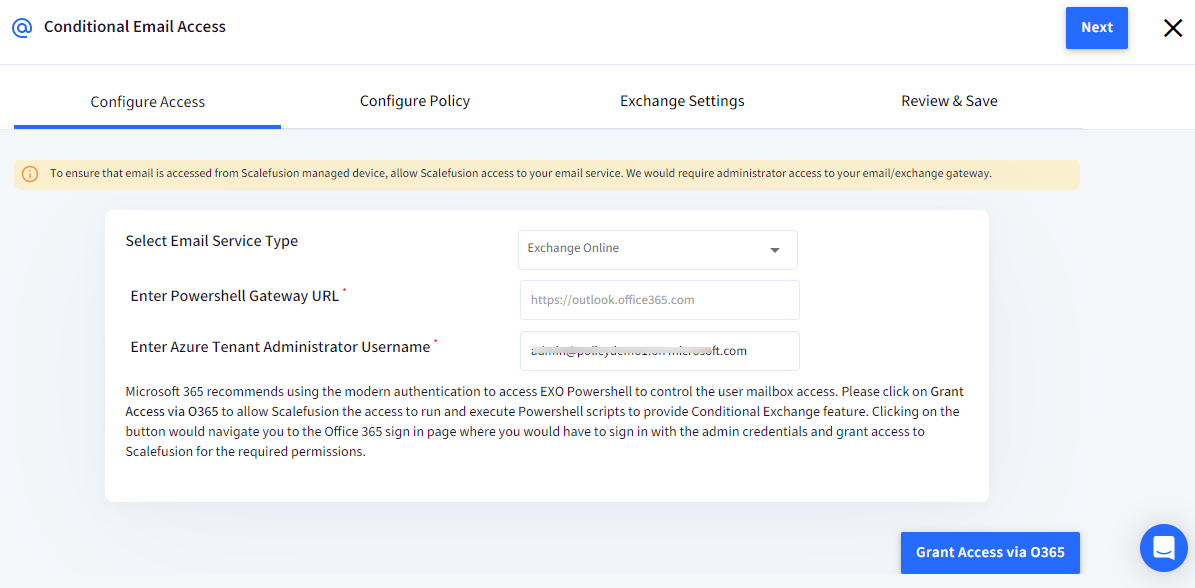Click the yellow Scalefusion access notice text

[521, 174]
